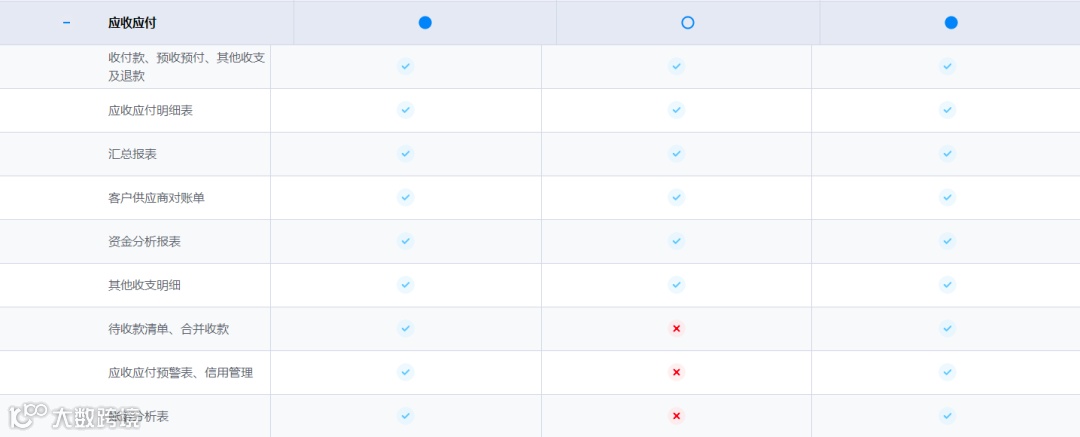The height and width of the screenshot is (437, 1080).
Task: Click middle-column checkmark for 其他收支明细
Action: [676, 285]
